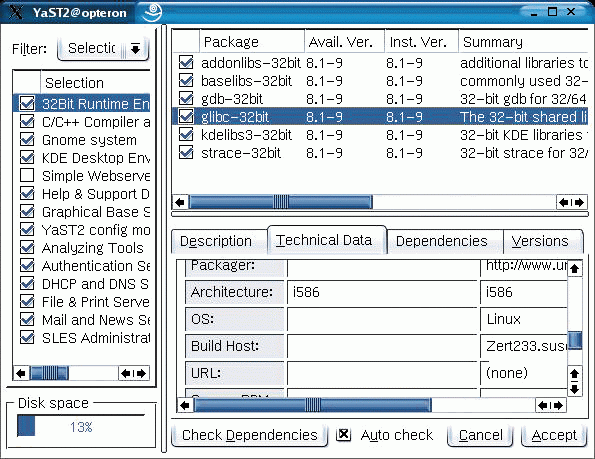The width and height of the screenshot is (595, 459).
Task: Select the baselibs-32bit package name
Action: click(246, 81)
